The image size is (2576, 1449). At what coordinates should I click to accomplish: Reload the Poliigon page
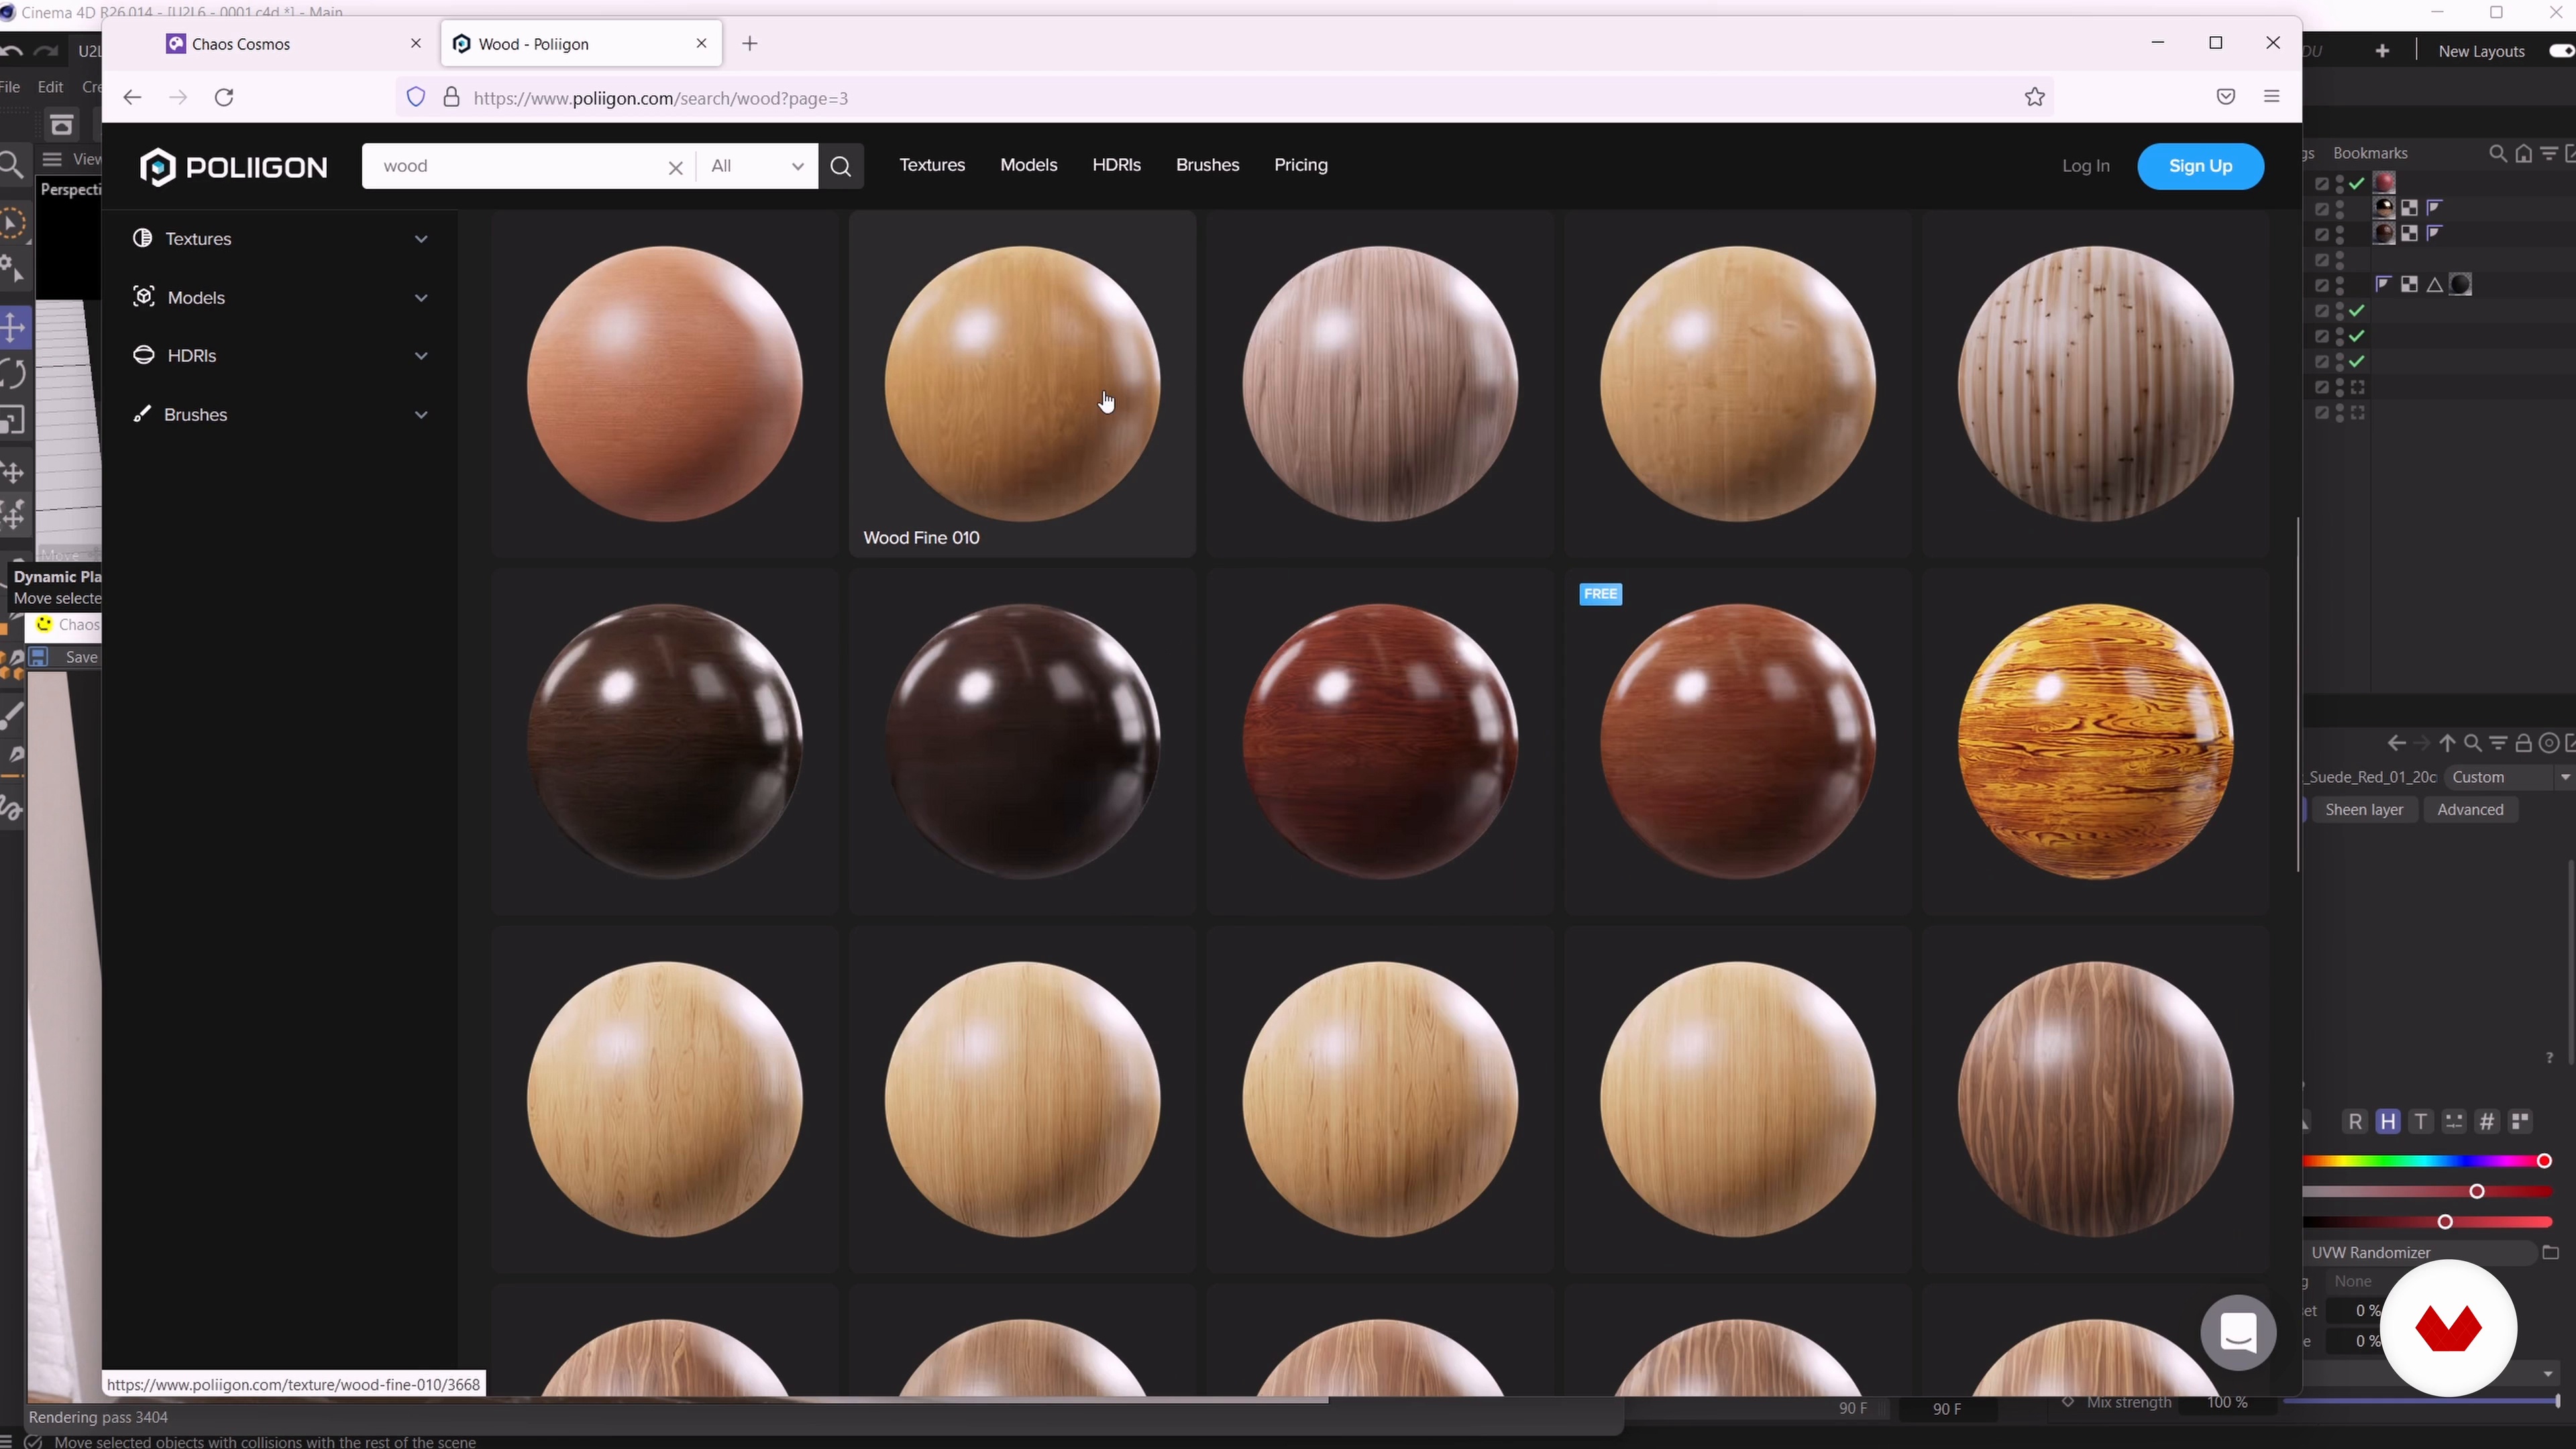tap(224, 98)
